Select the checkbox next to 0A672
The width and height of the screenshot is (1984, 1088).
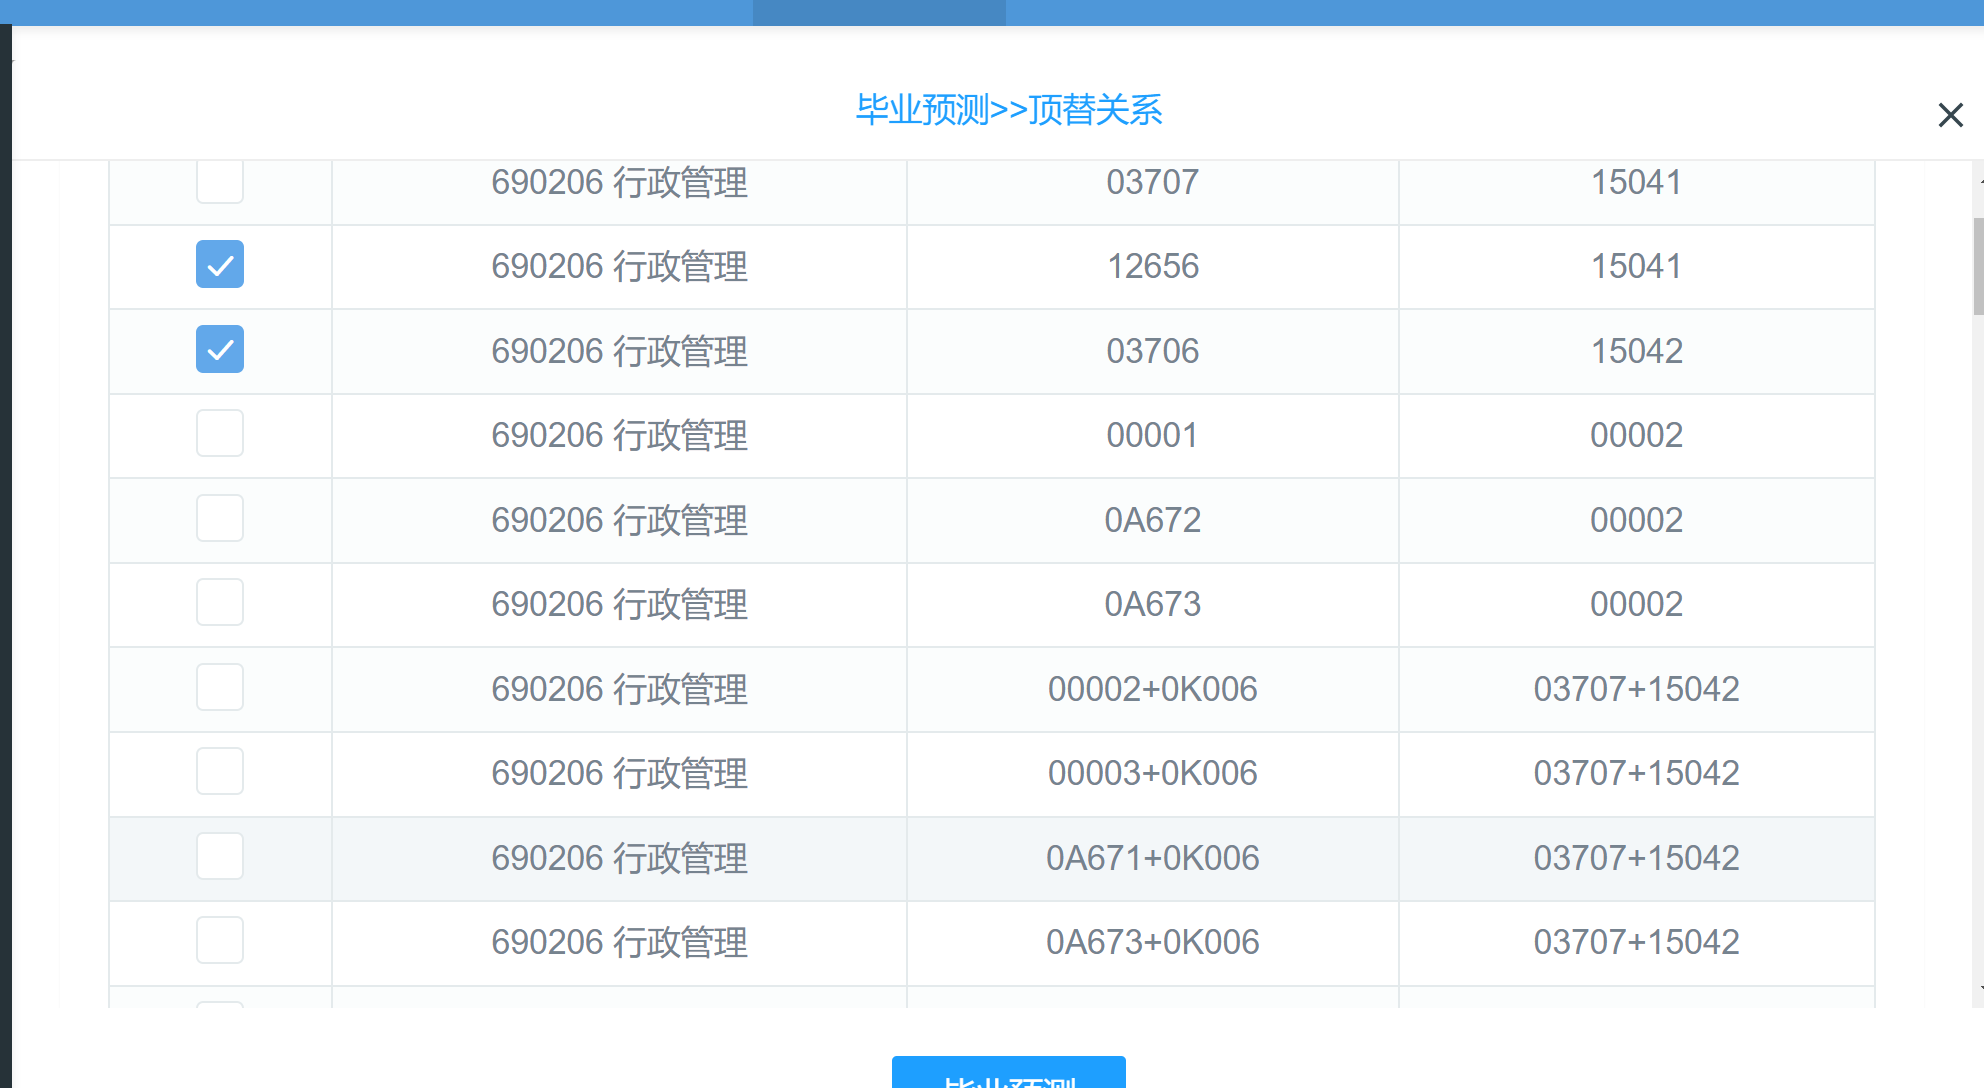click(219, 517)
